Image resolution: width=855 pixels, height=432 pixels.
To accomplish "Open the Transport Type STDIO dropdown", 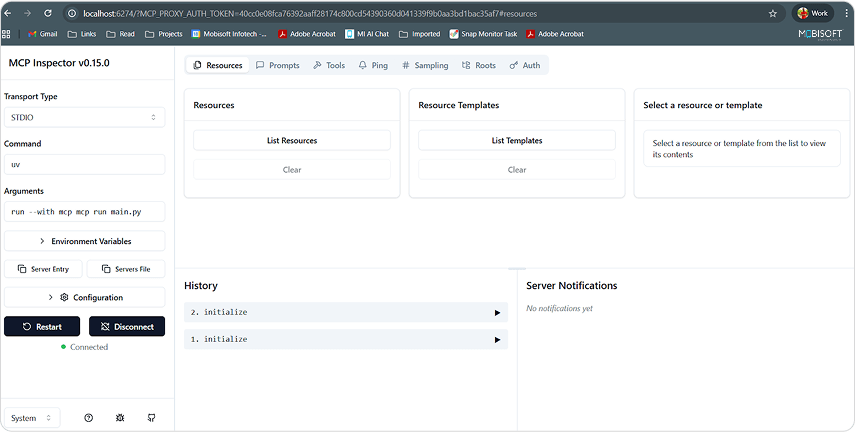I will tap(84, 117).
